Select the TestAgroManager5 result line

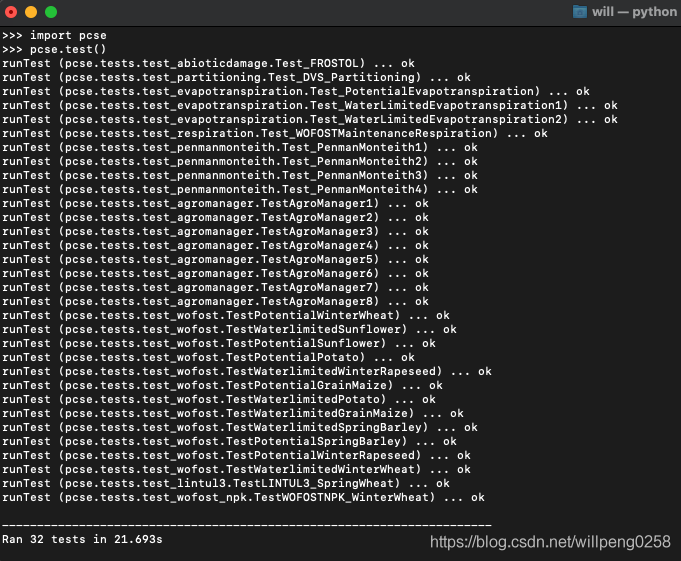(215, 259)
